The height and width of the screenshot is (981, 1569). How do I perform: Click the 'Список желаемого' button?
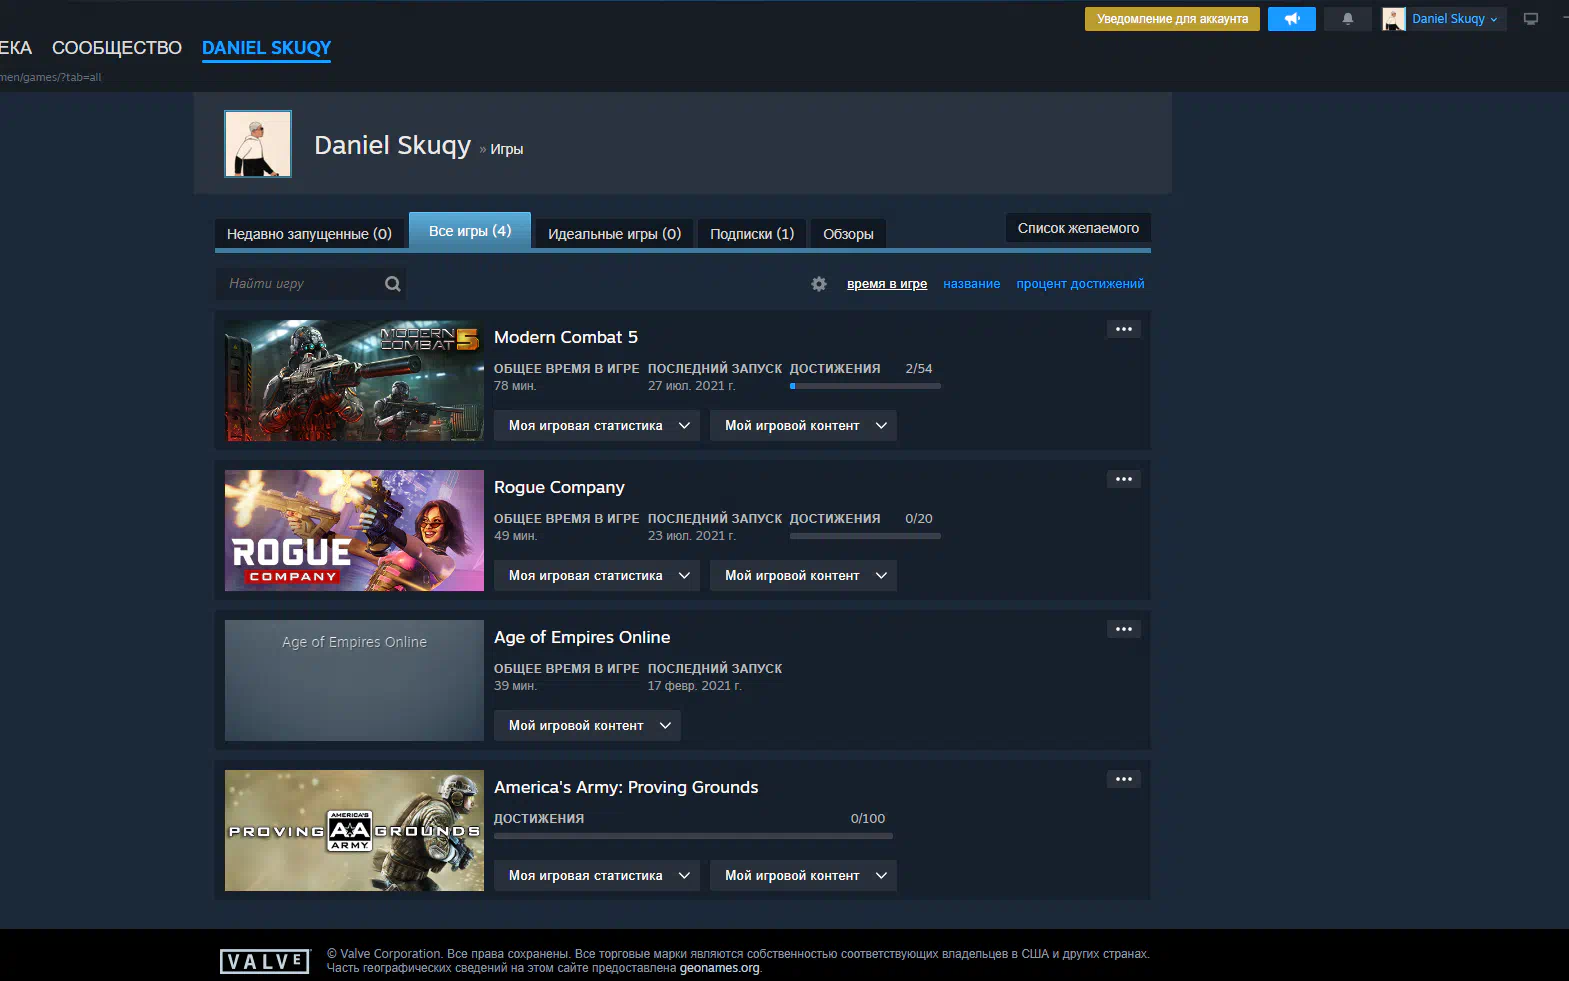pyautogui.click(x=1078, y=228)
